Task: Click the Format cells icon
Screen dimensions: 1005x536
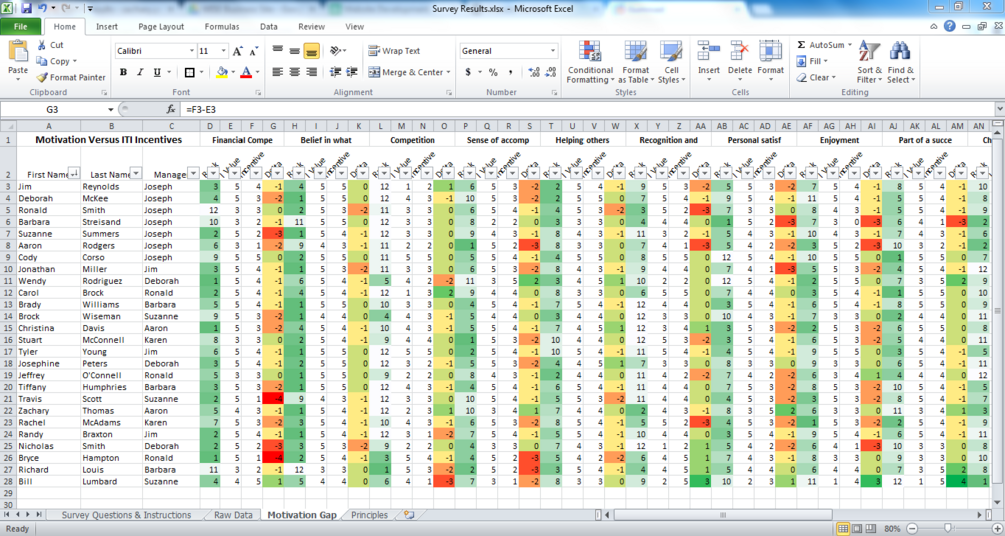Action: tap(770, 51)
